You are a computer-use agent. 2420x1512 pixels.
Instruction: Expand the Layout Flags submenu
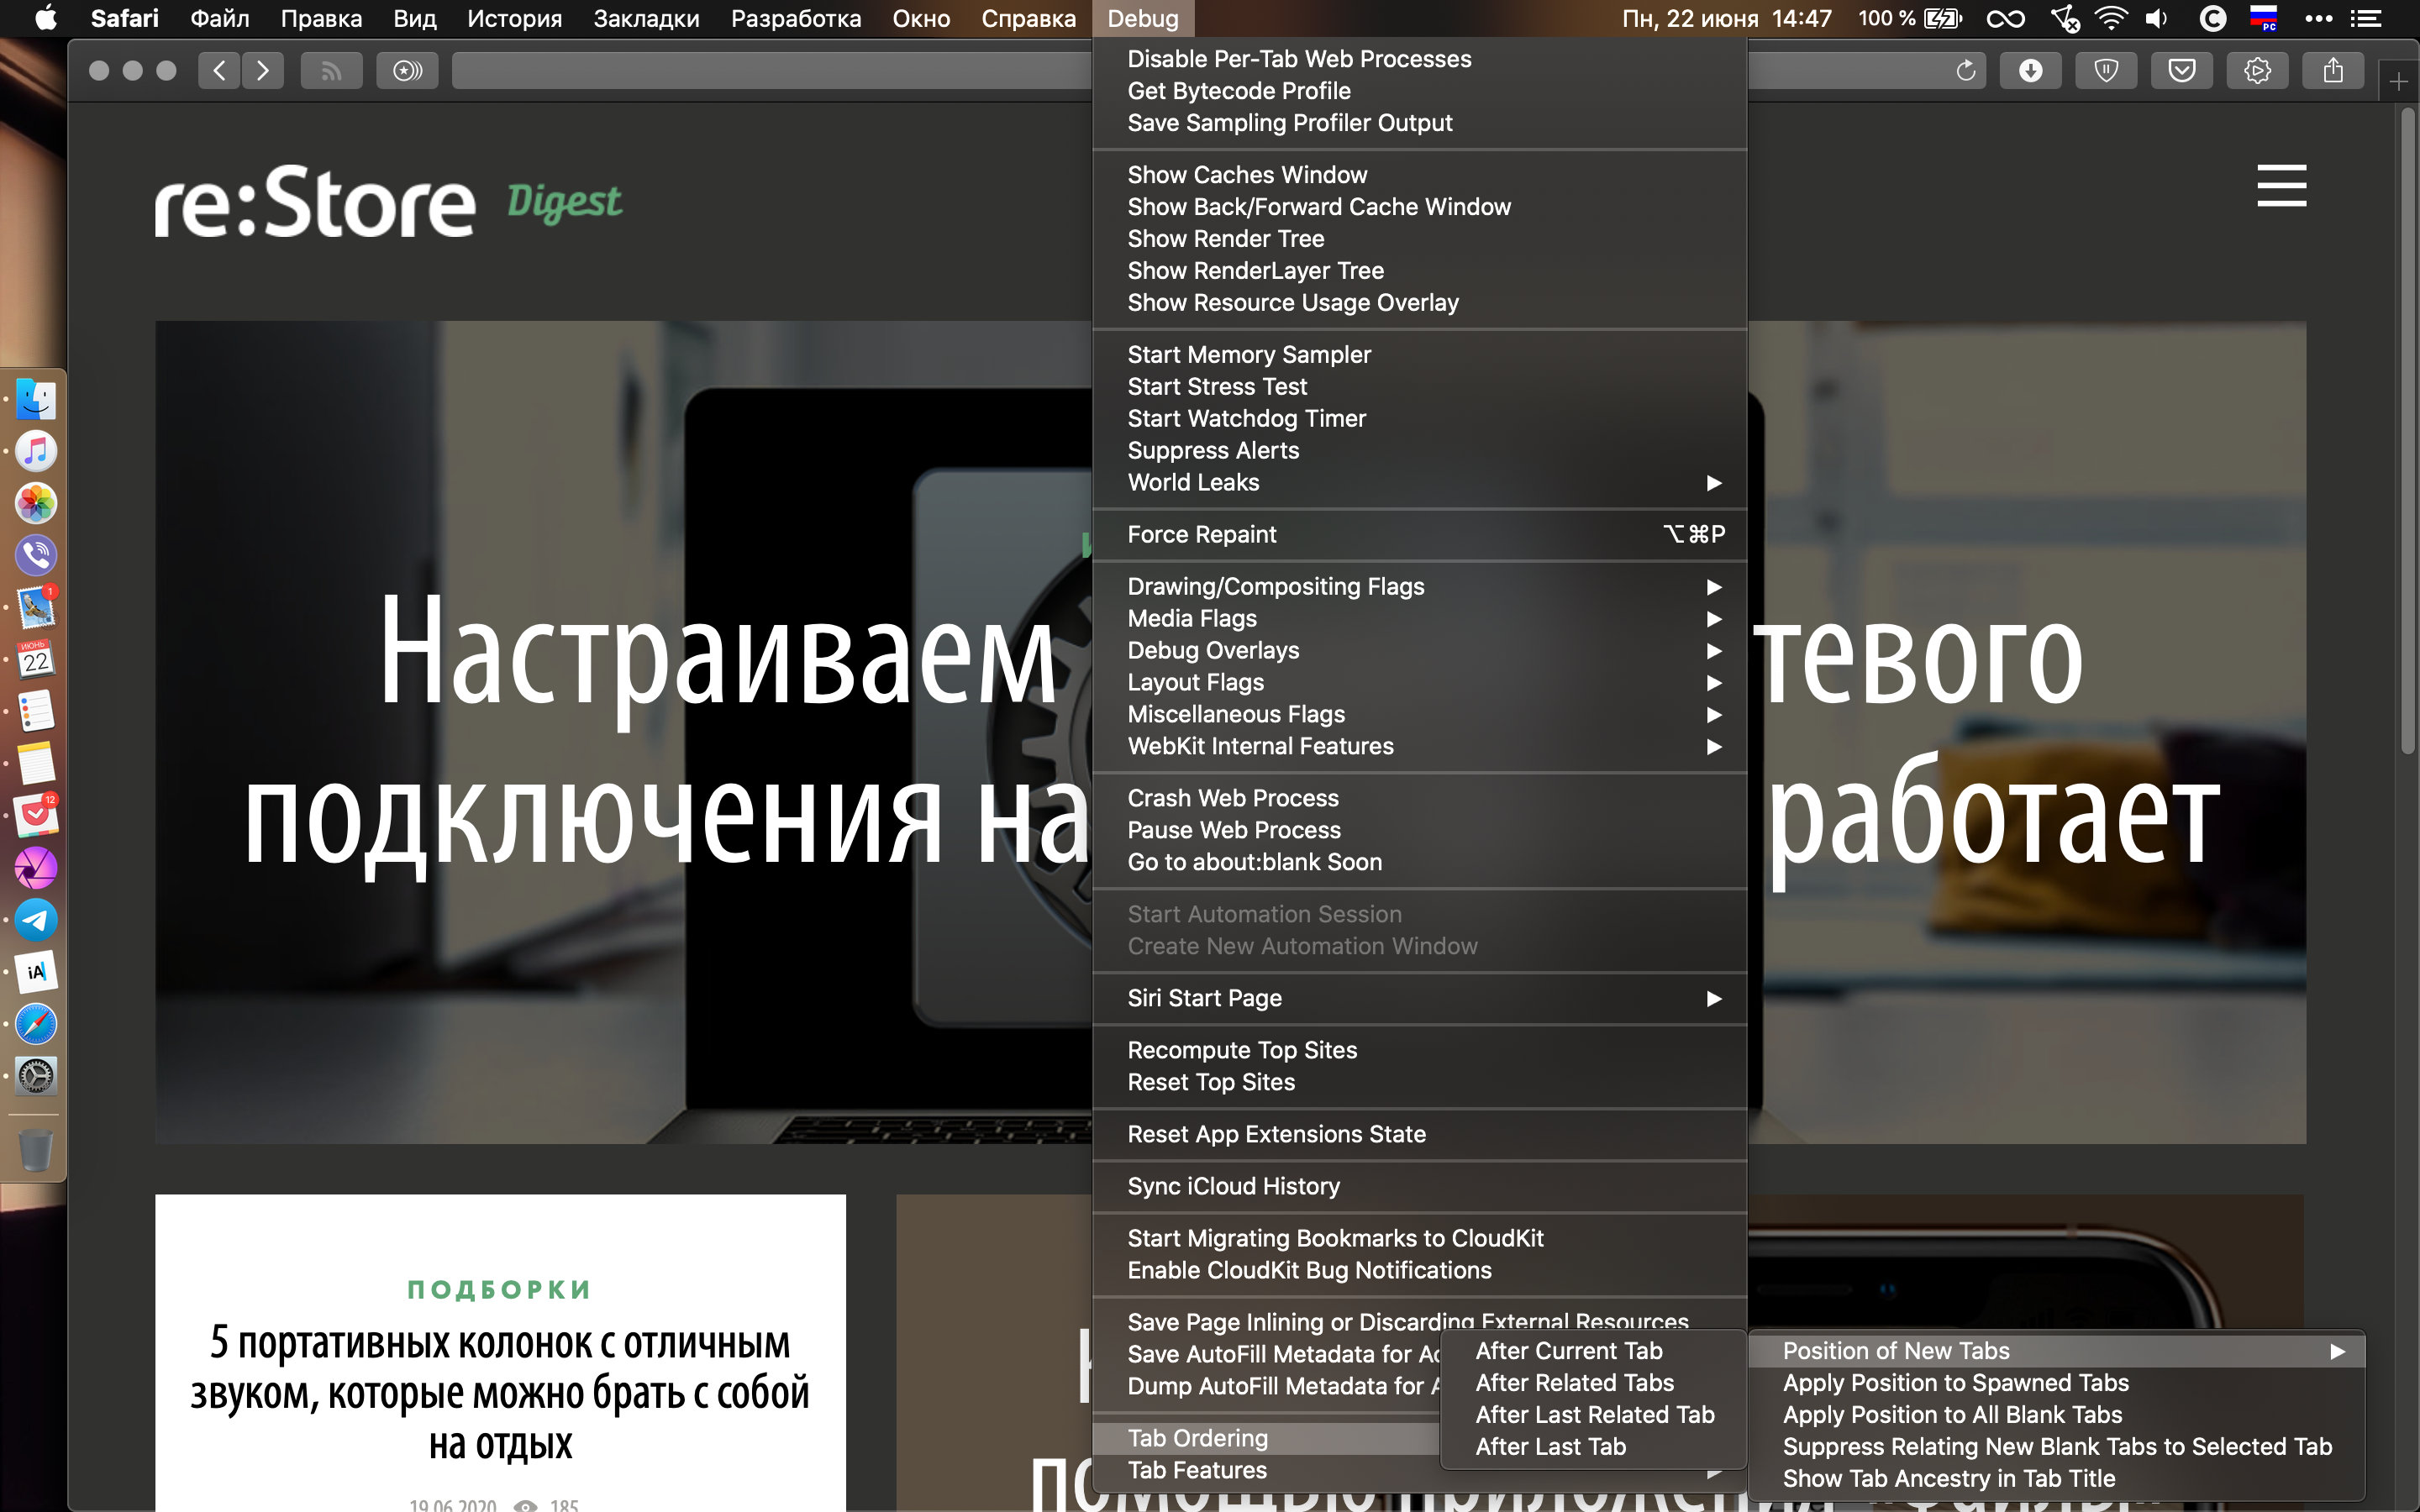[x=1420, y=683]
